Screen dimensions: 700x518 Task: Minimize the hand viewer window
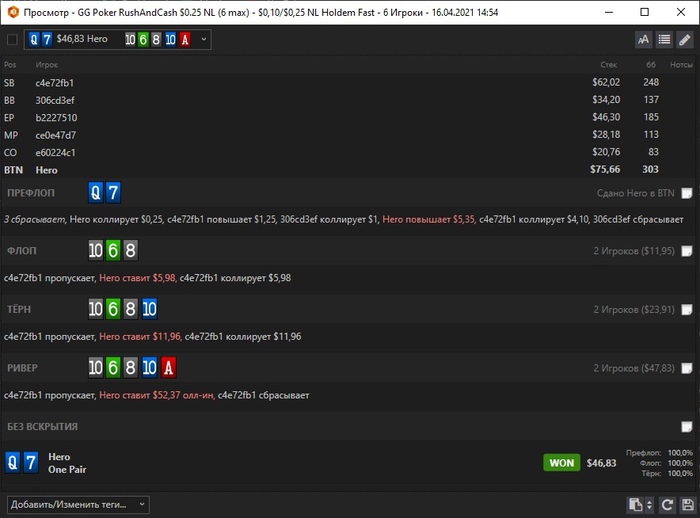(609, 12)
